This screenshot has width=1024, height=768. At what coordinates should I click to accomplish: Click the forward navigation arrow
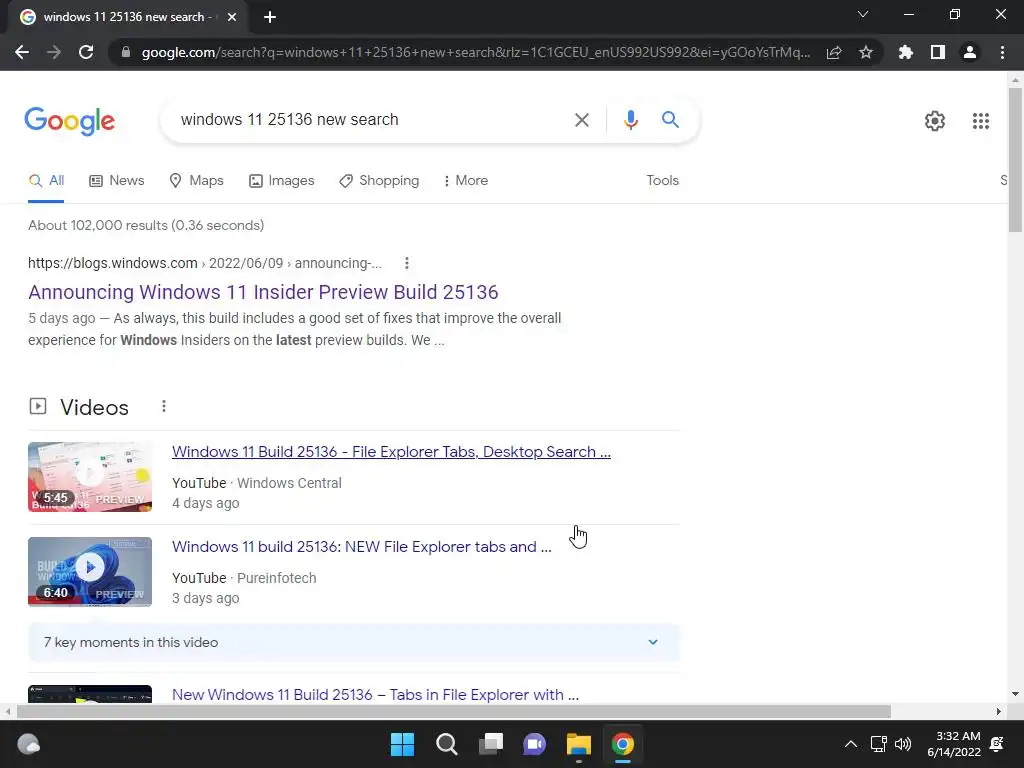54,52
